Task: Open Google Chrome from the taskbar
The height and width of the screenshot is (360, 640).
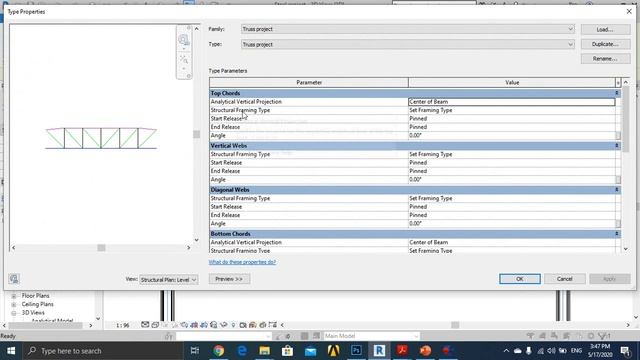Action: tap(219, 351)
